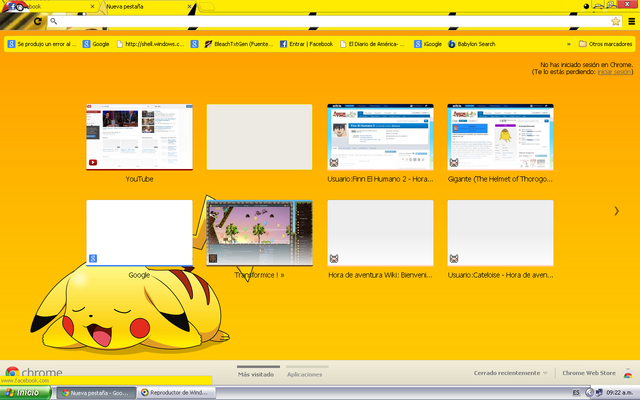The image size is (640, 400).
Task: Bookmark this page with the star icon
Action: 616,22
